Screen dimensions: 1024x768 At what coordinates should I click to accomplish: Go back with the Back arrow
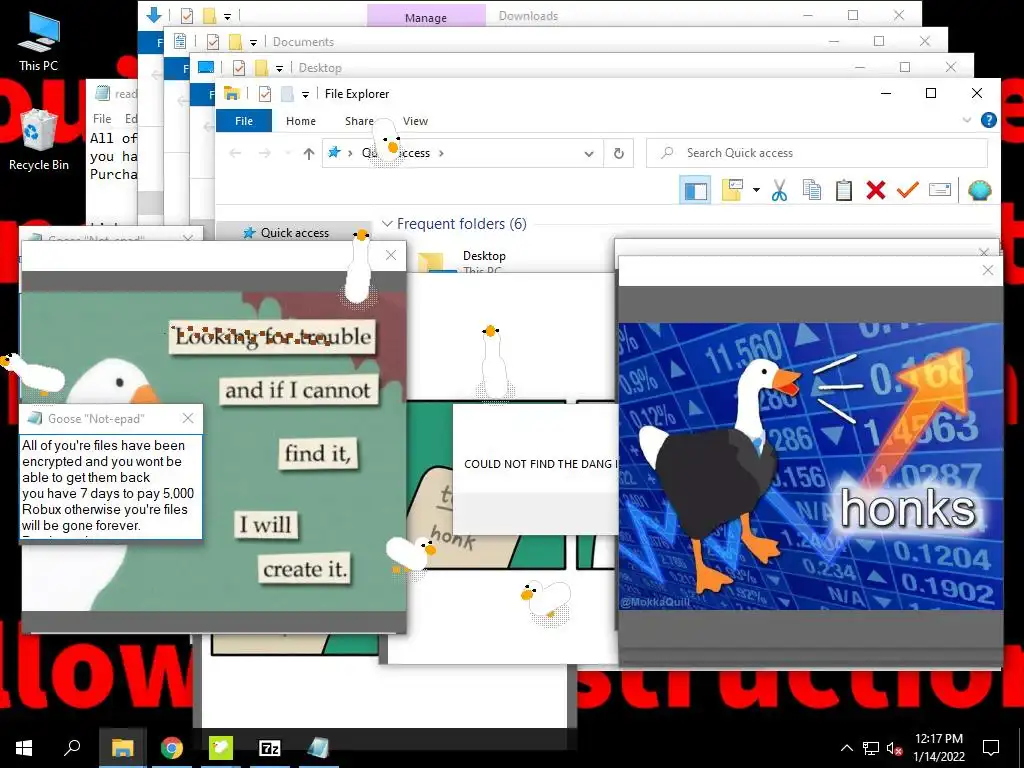click(x=235, y=153)
